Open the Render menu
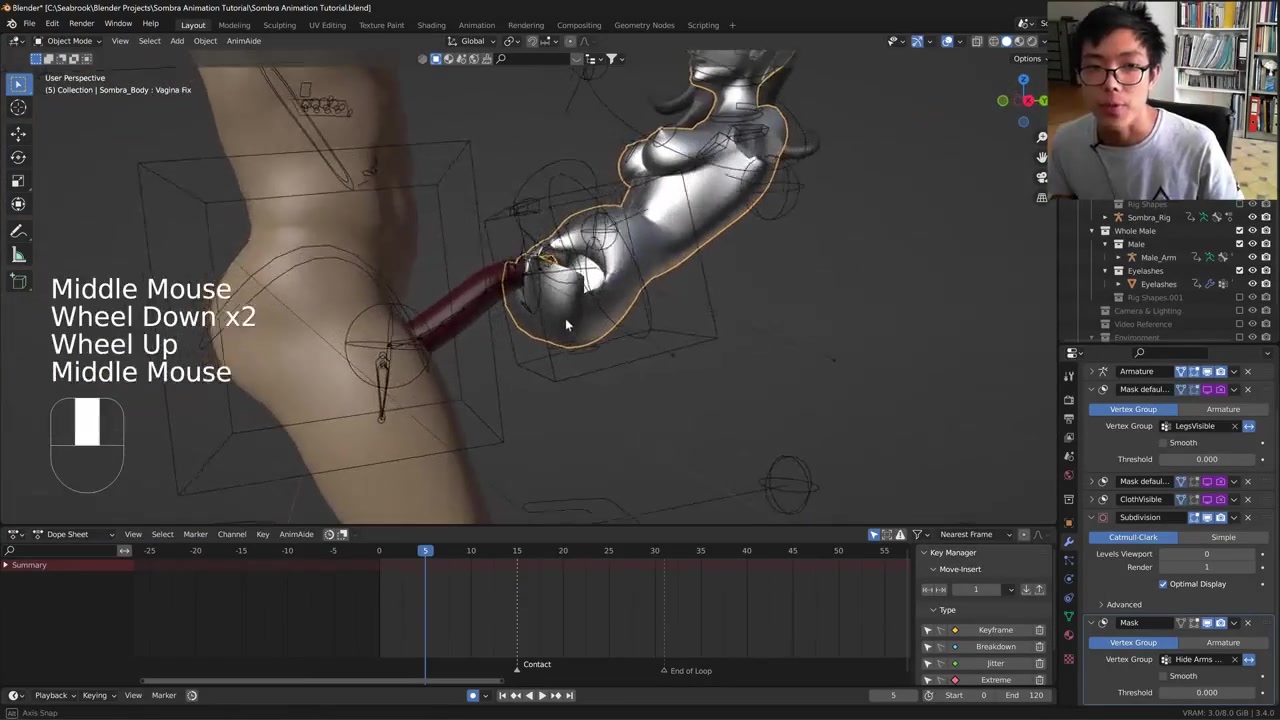 pyautogui.click(x=81, y=24)
